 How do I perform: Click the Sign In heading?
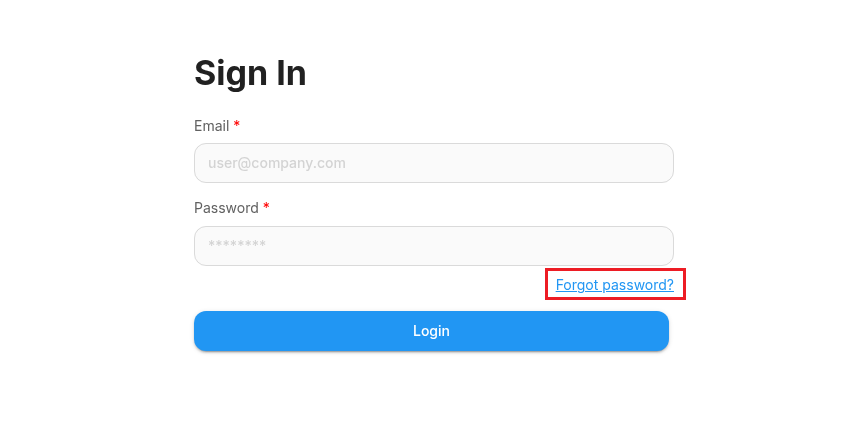(250, 73)
